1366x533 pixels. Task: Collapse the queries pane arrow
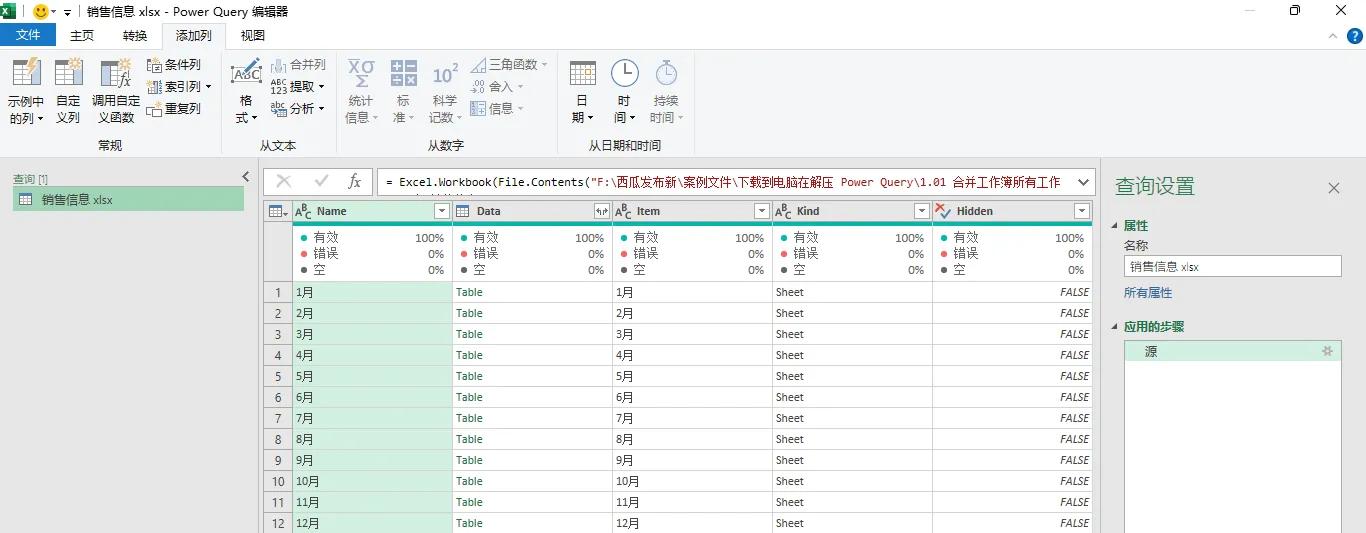[x=246, y=177]
